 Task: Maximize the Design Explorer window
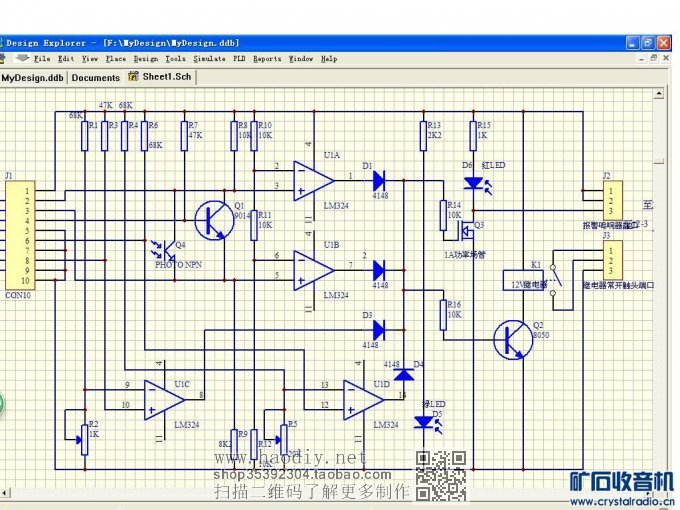(x=647, y=43)
